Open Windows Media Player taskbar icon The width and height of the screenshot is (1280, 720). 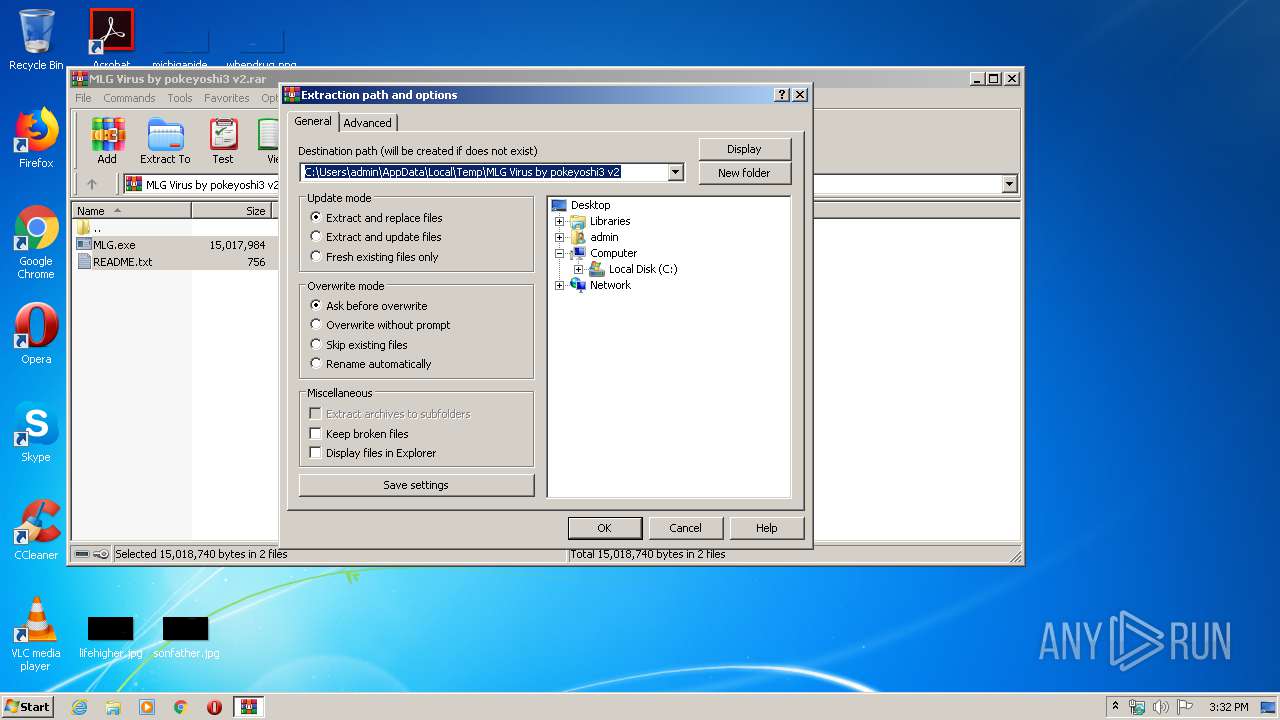[147, 707]
